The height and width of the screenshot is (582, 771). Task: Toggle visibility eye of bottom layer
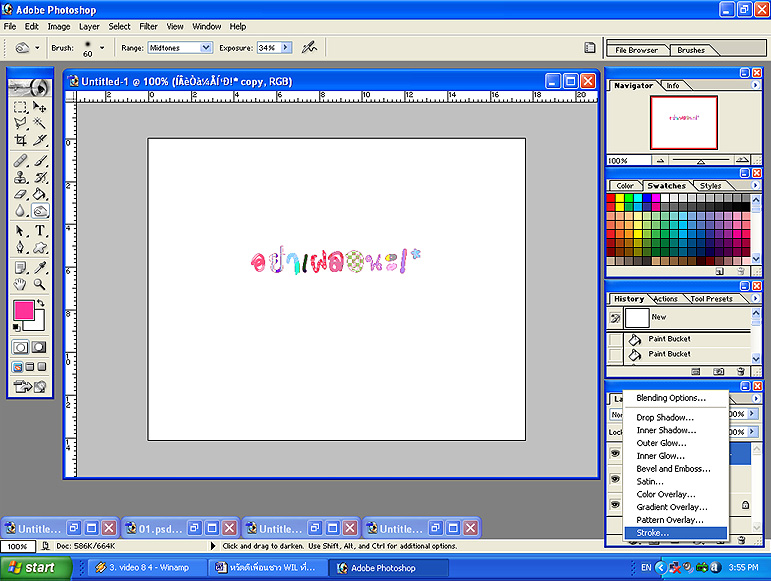(616, 506)
